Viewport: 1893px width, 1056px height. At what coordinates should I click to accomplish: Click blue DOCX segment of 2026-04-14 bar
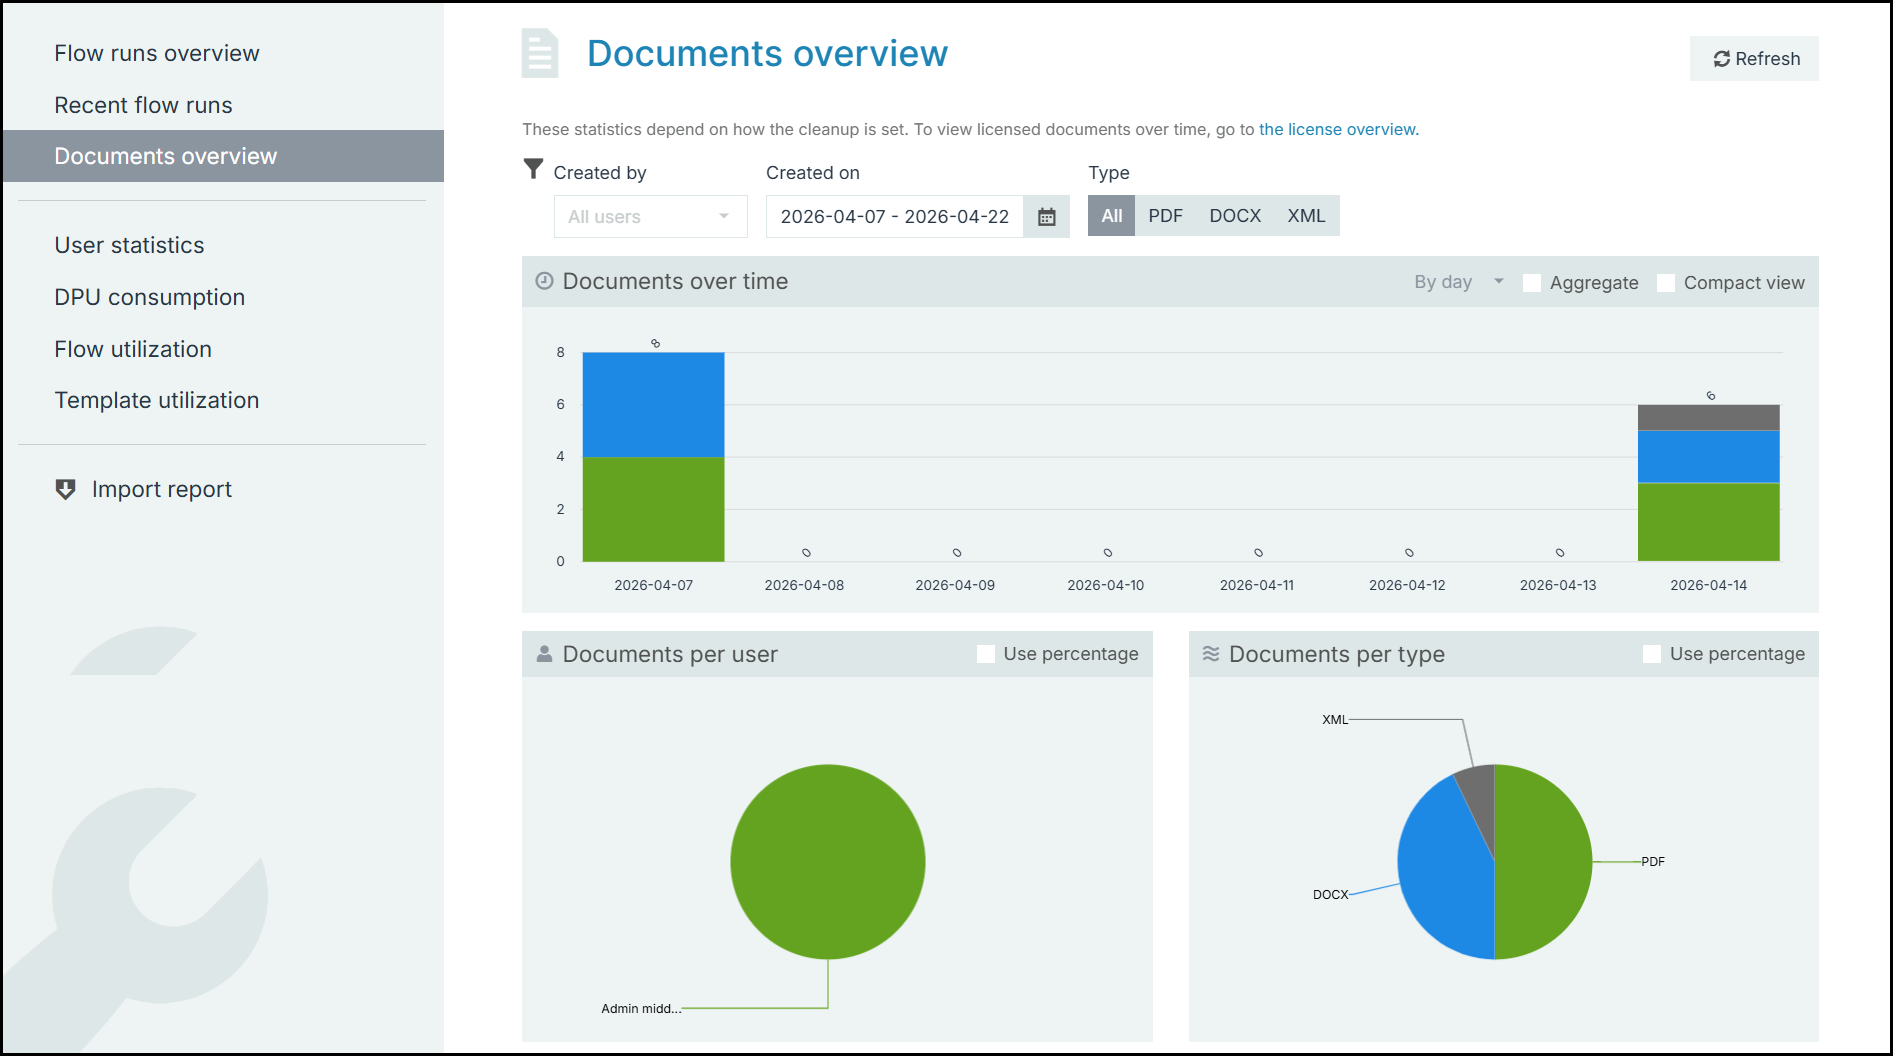(x=1708, y=457)
